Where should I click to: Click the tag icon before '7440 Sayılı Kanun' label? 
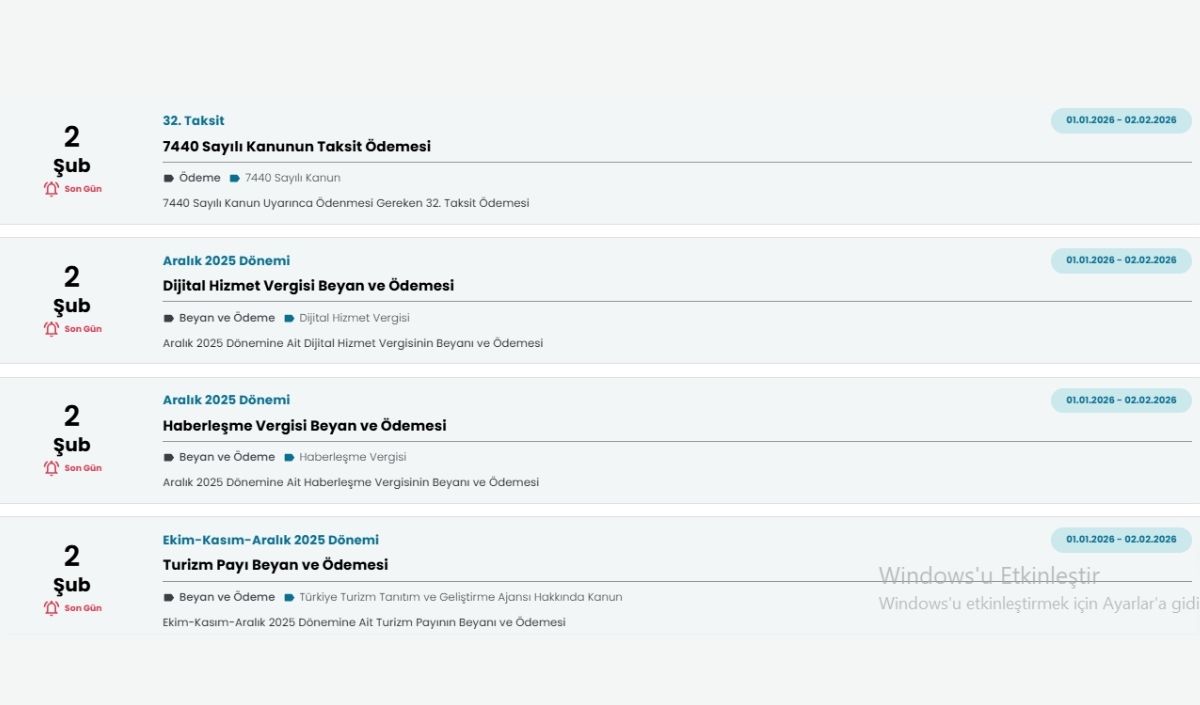pyautogui.click(x=235, y=178)
